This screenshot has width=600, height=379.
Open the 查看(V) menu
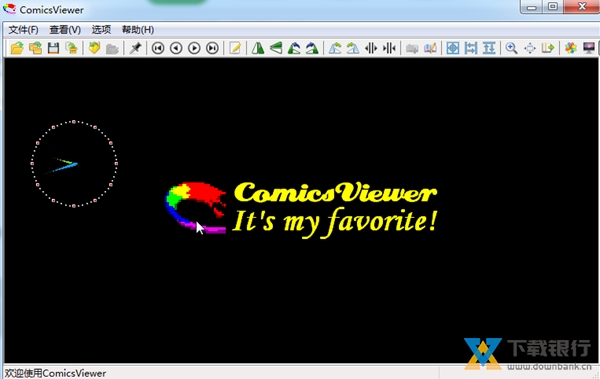65,29
